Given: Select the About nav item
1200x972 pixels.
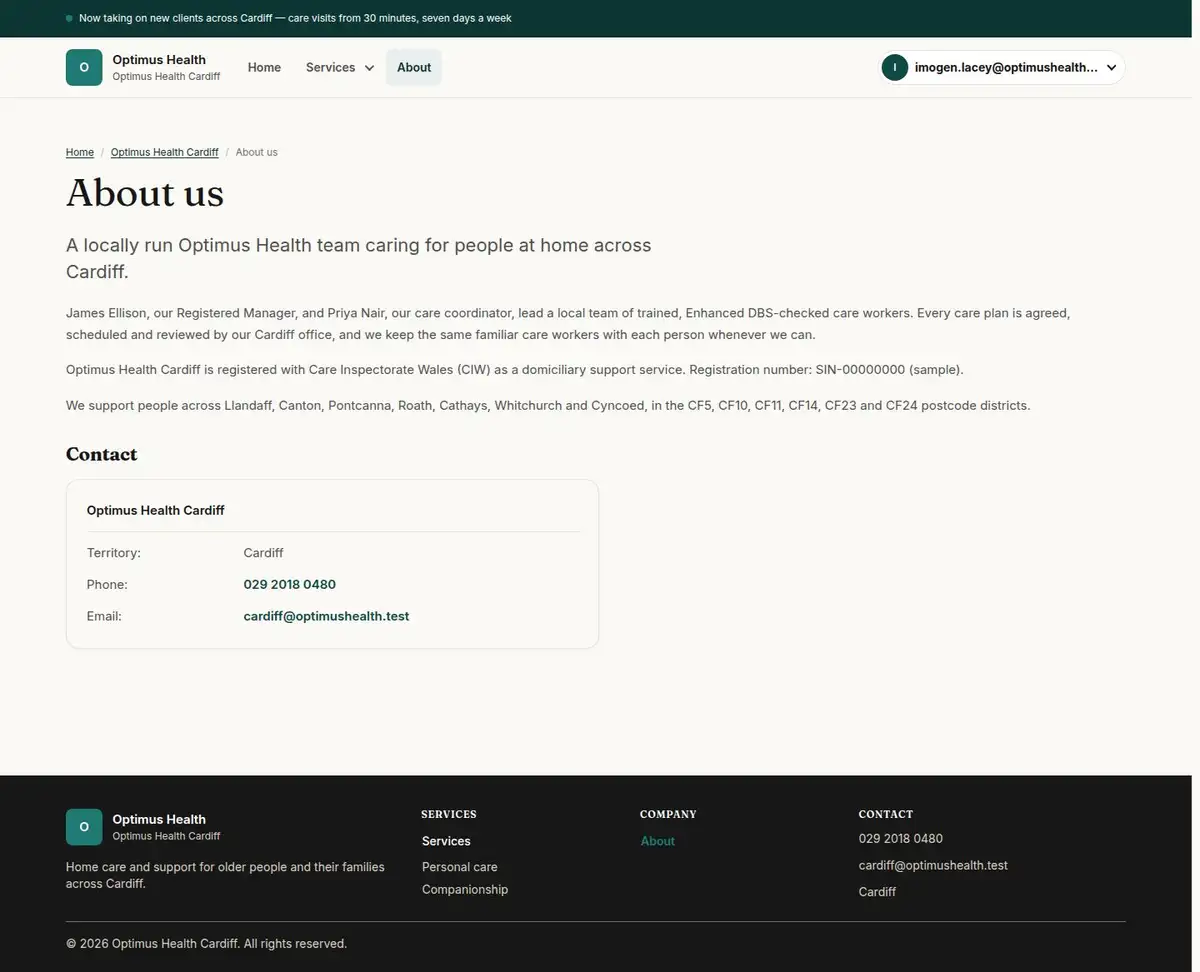Looking at the screenshot, I should tap(414, 67).
